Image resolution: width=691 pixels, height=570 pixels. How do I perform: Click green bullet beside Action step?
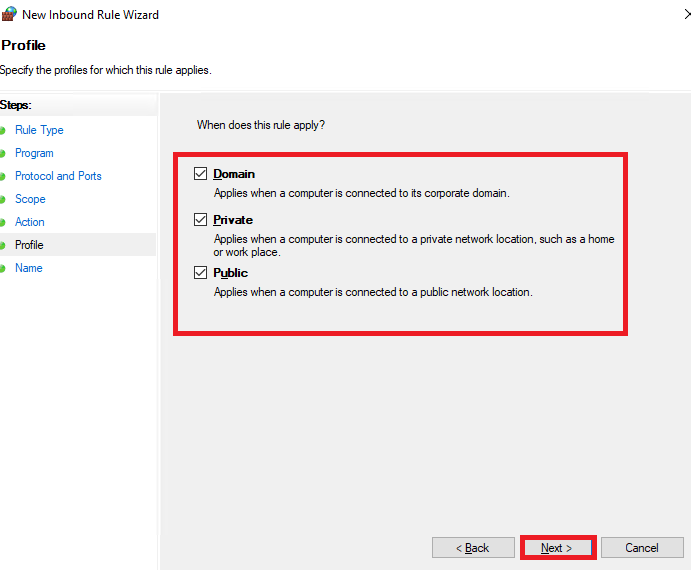click(x=2, y=222)
